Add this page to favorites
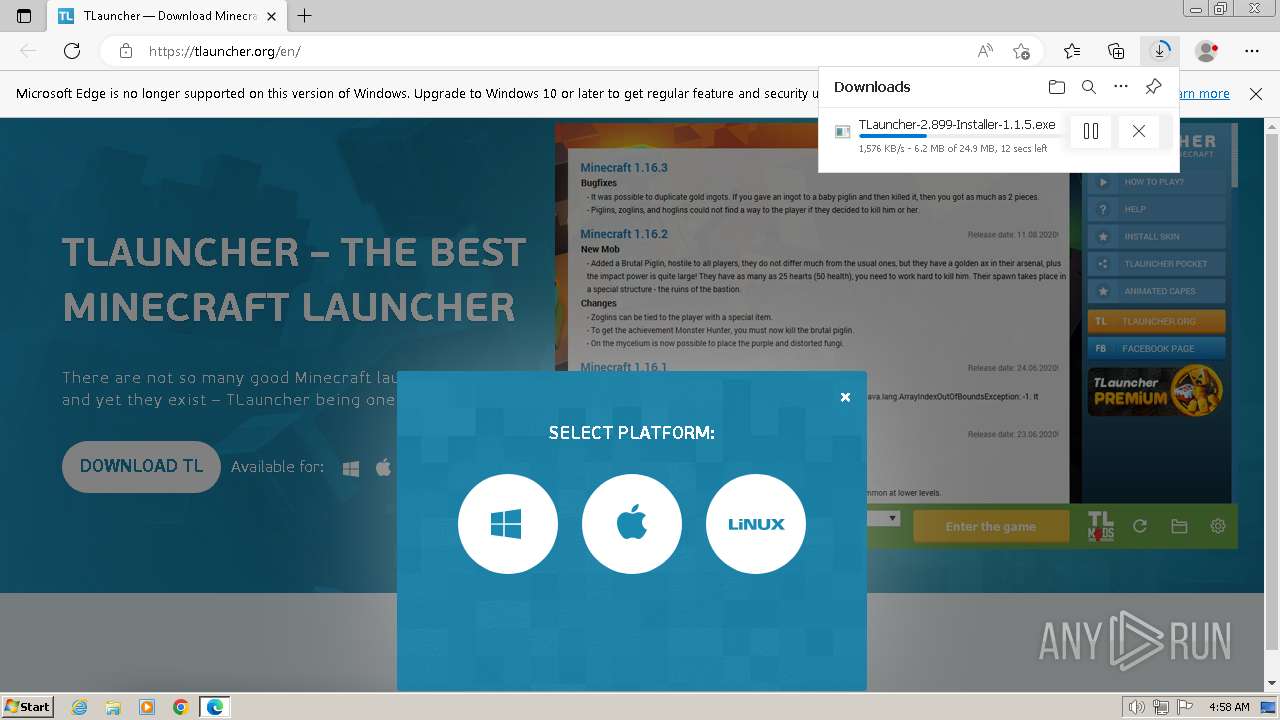This screenshot has height=720, width=1280. coord(1021,51)
